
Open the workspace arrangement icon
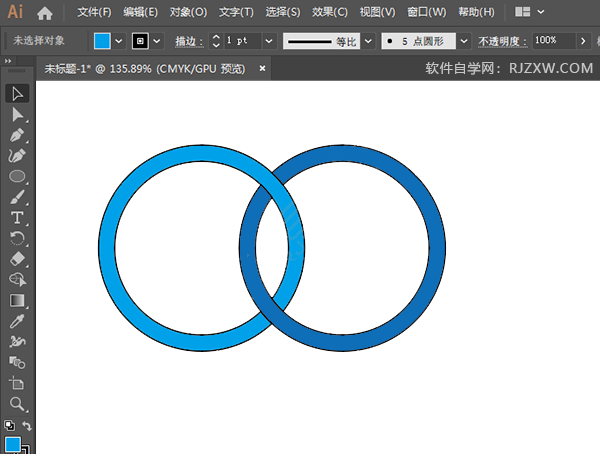tap(522, 12)
